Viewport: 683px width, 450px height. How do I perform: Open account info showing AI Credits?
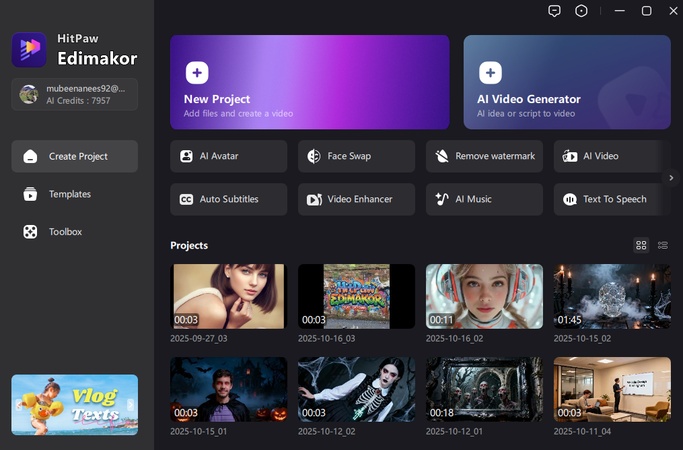coord(75,94)
